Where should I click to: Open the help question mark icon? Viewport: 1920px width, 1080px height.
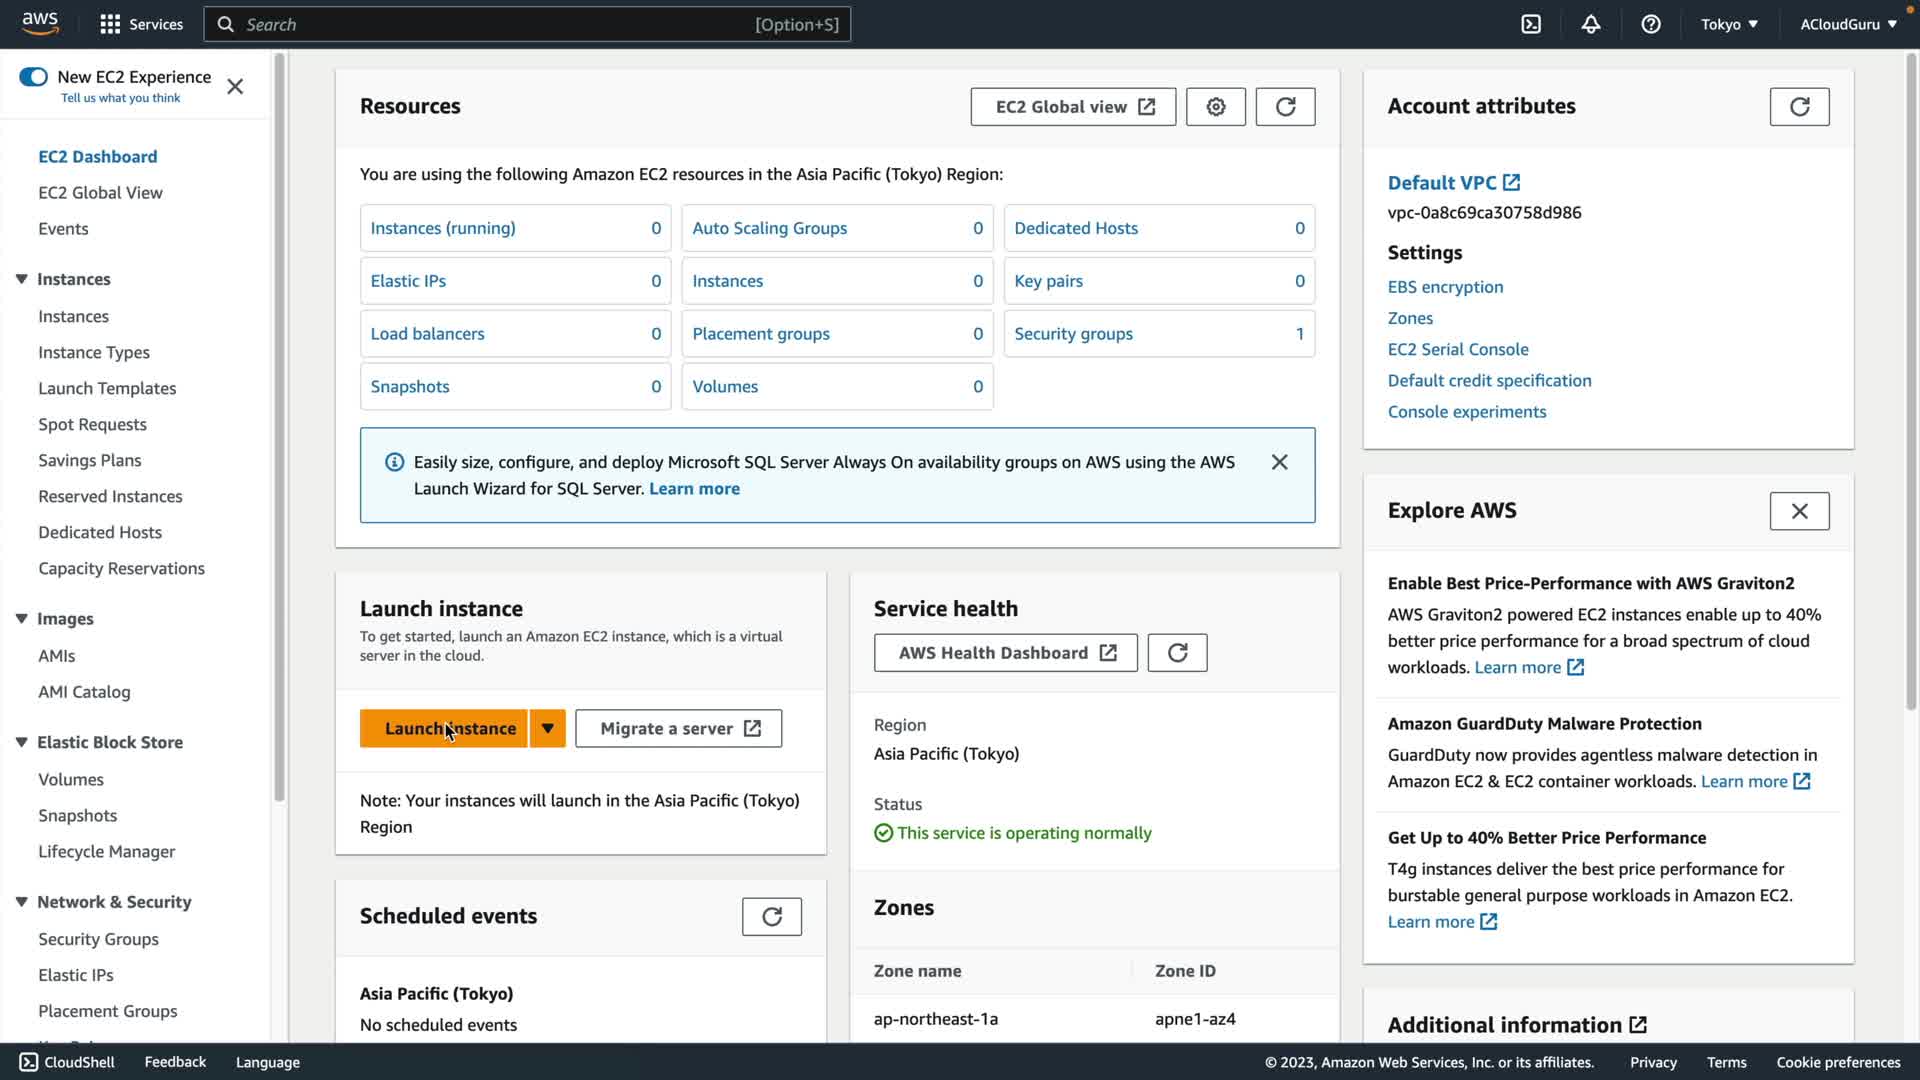click(1651, 24)
